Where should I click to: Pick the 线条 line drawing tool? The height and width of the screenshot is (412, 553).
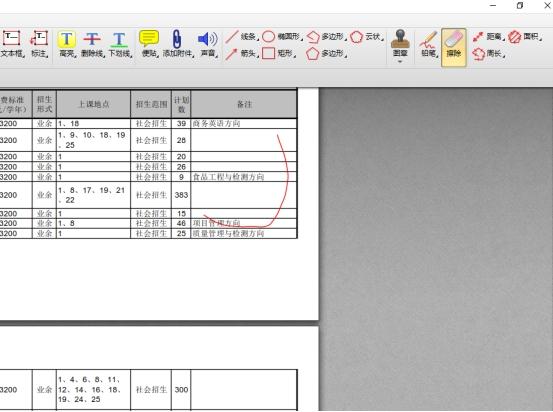click(x=242, y=36)
